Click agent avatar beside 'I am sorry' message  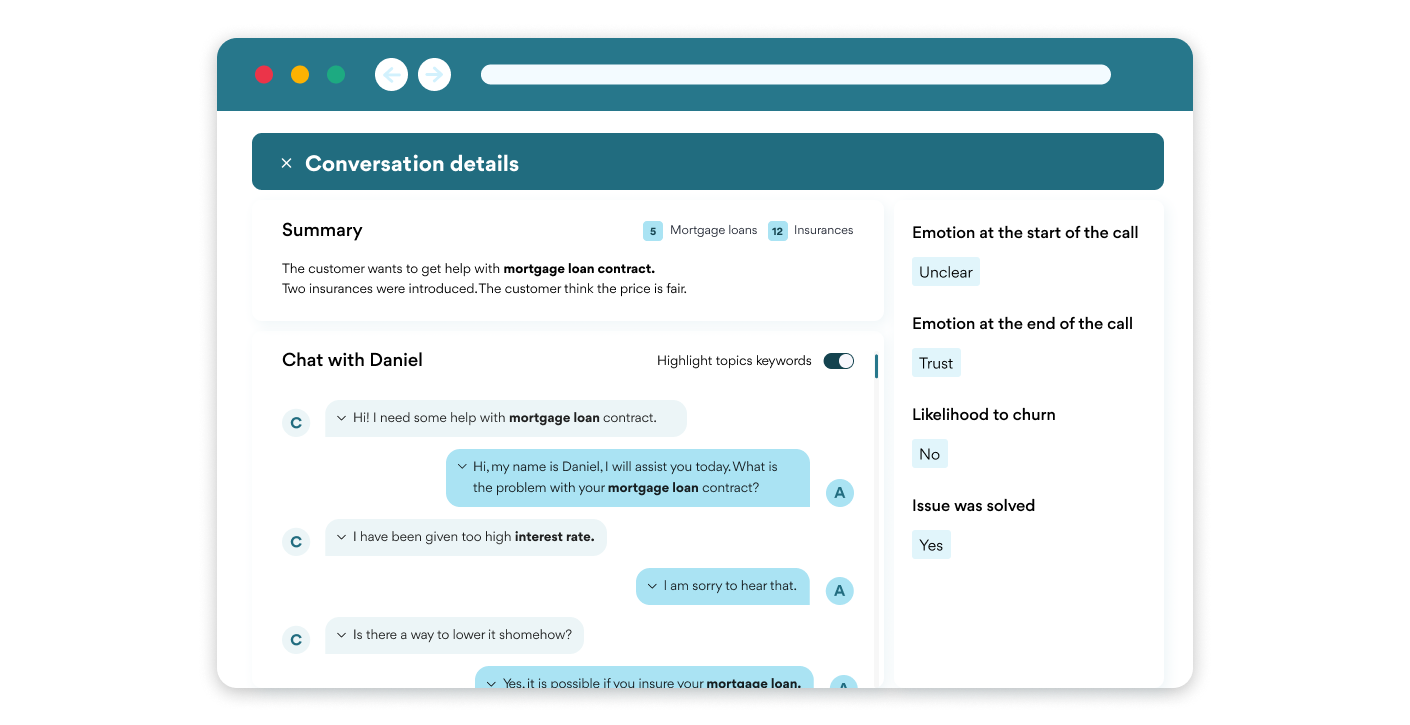click(840, 590)
